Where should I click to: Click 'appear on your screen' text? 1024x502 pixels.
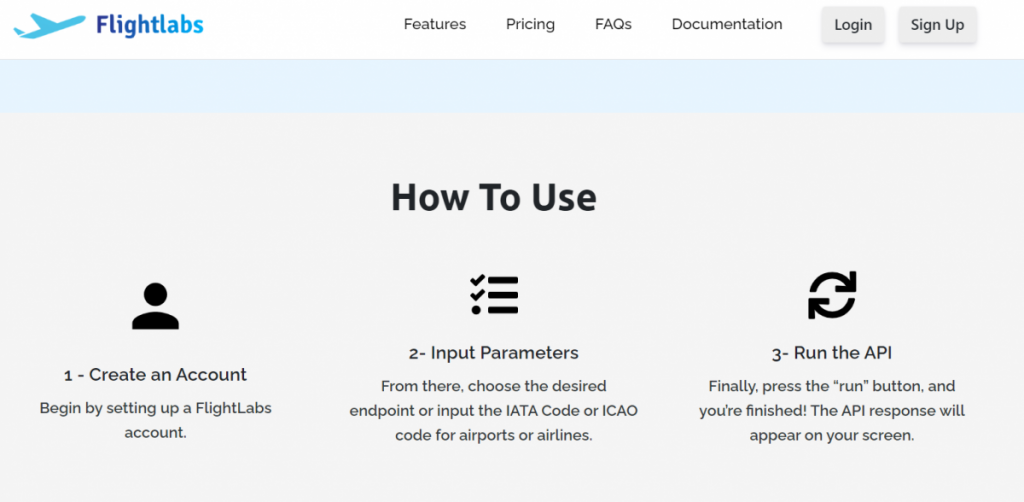click(x=832, y=436)
